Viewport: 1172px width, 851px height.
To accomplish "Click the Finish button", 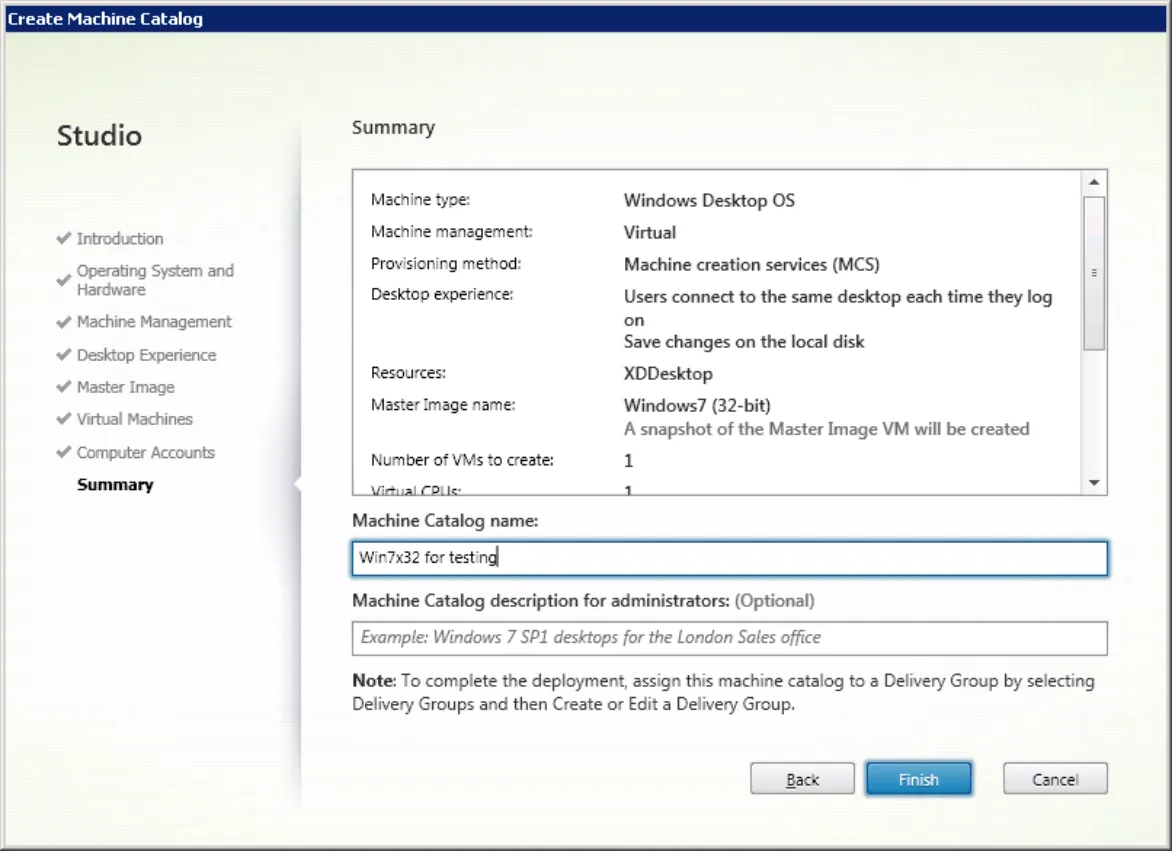I will tap(919, 779).
